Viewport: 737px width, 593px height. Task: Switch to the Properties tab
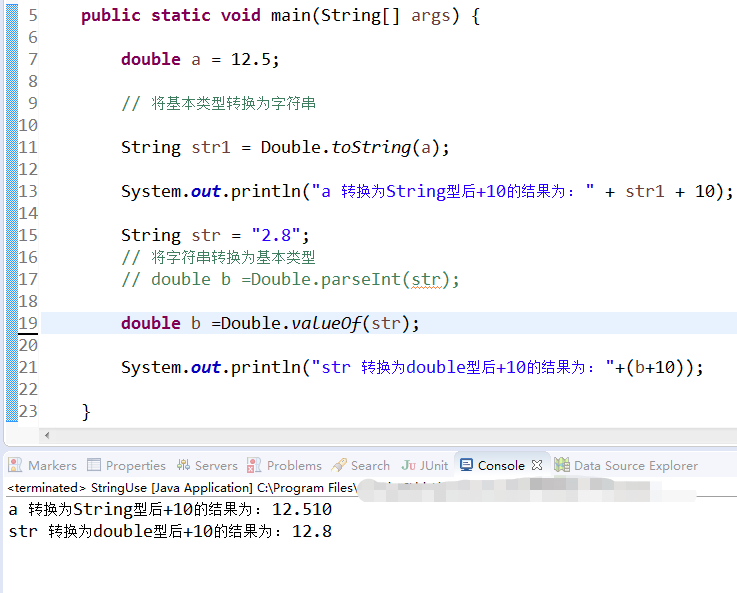coord(126,465)
